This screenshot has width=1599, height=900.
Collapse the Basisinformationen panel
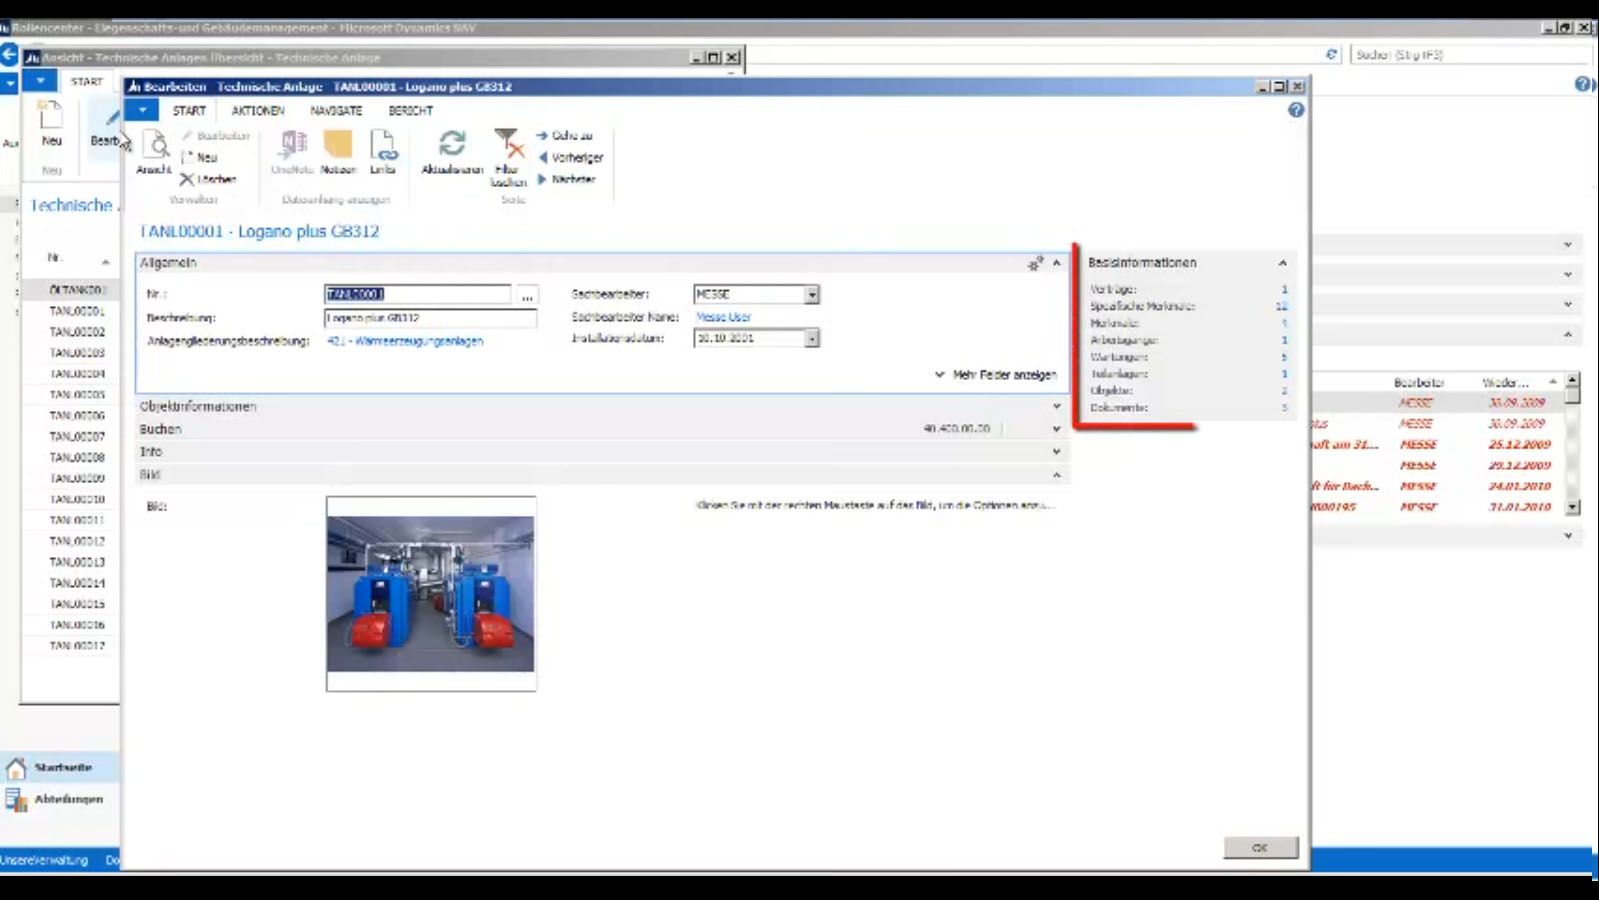pyautogui.click(x=1282, y=262)
